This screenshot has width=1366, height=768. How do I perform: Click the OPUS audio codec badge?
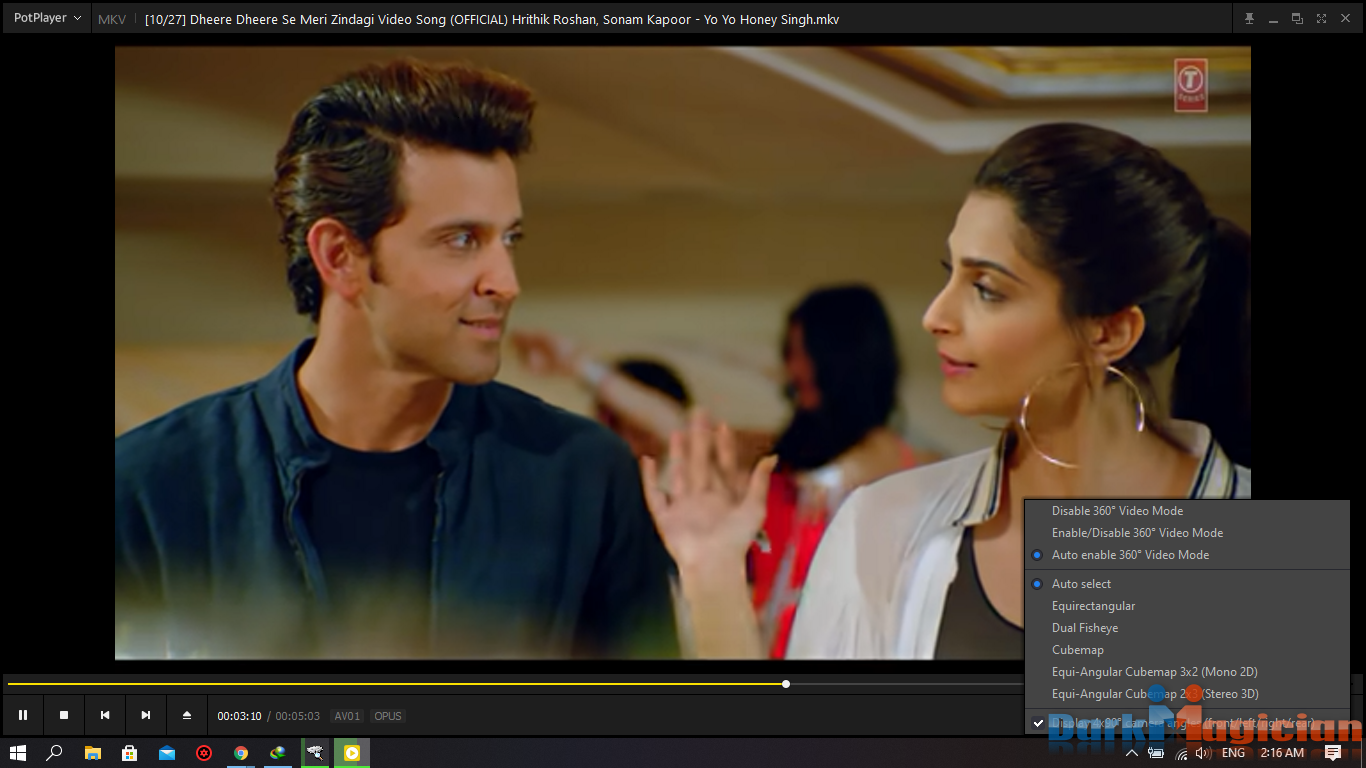coord(387,716)
